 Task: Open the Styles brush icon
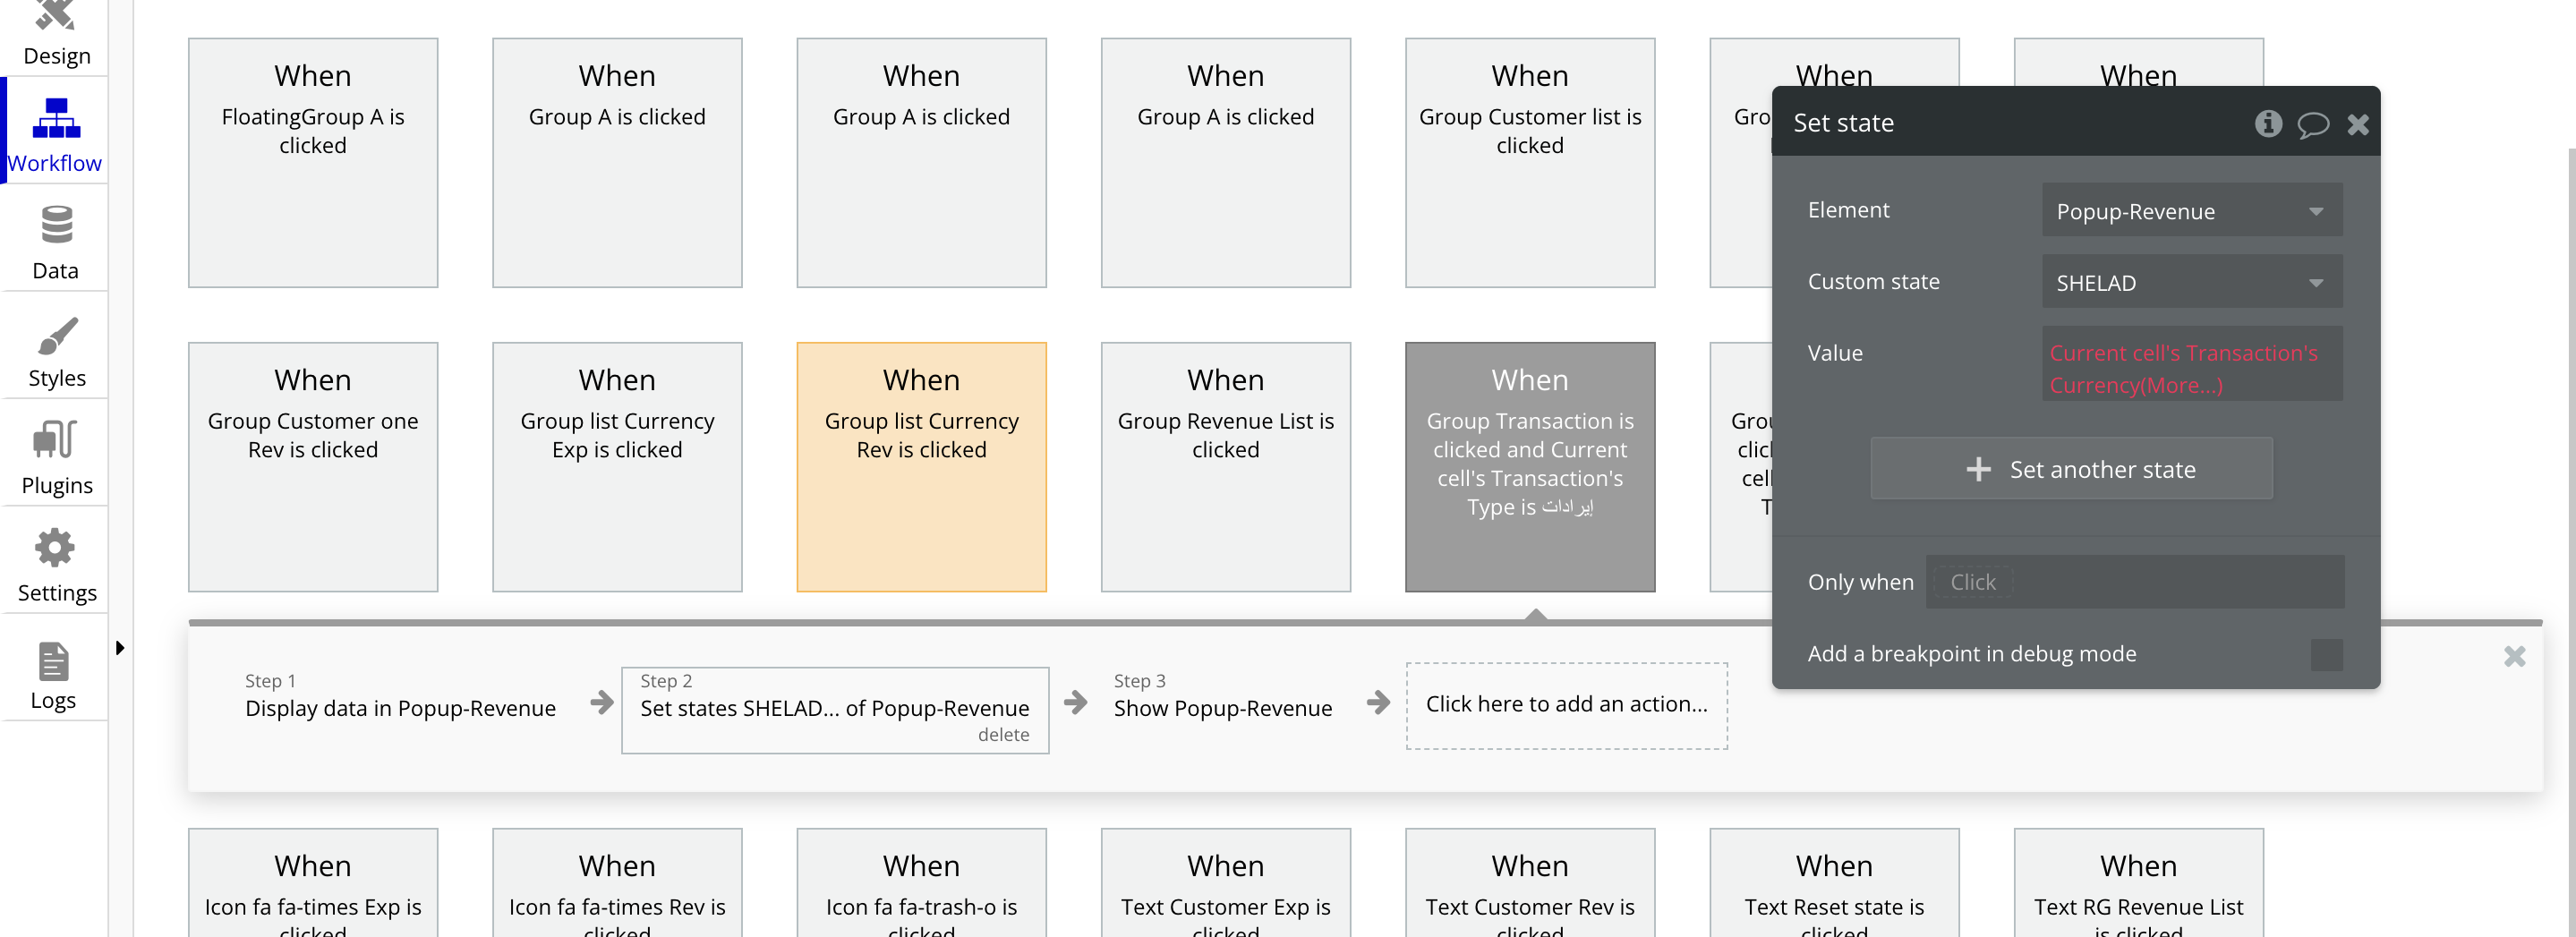coord(57,336)
